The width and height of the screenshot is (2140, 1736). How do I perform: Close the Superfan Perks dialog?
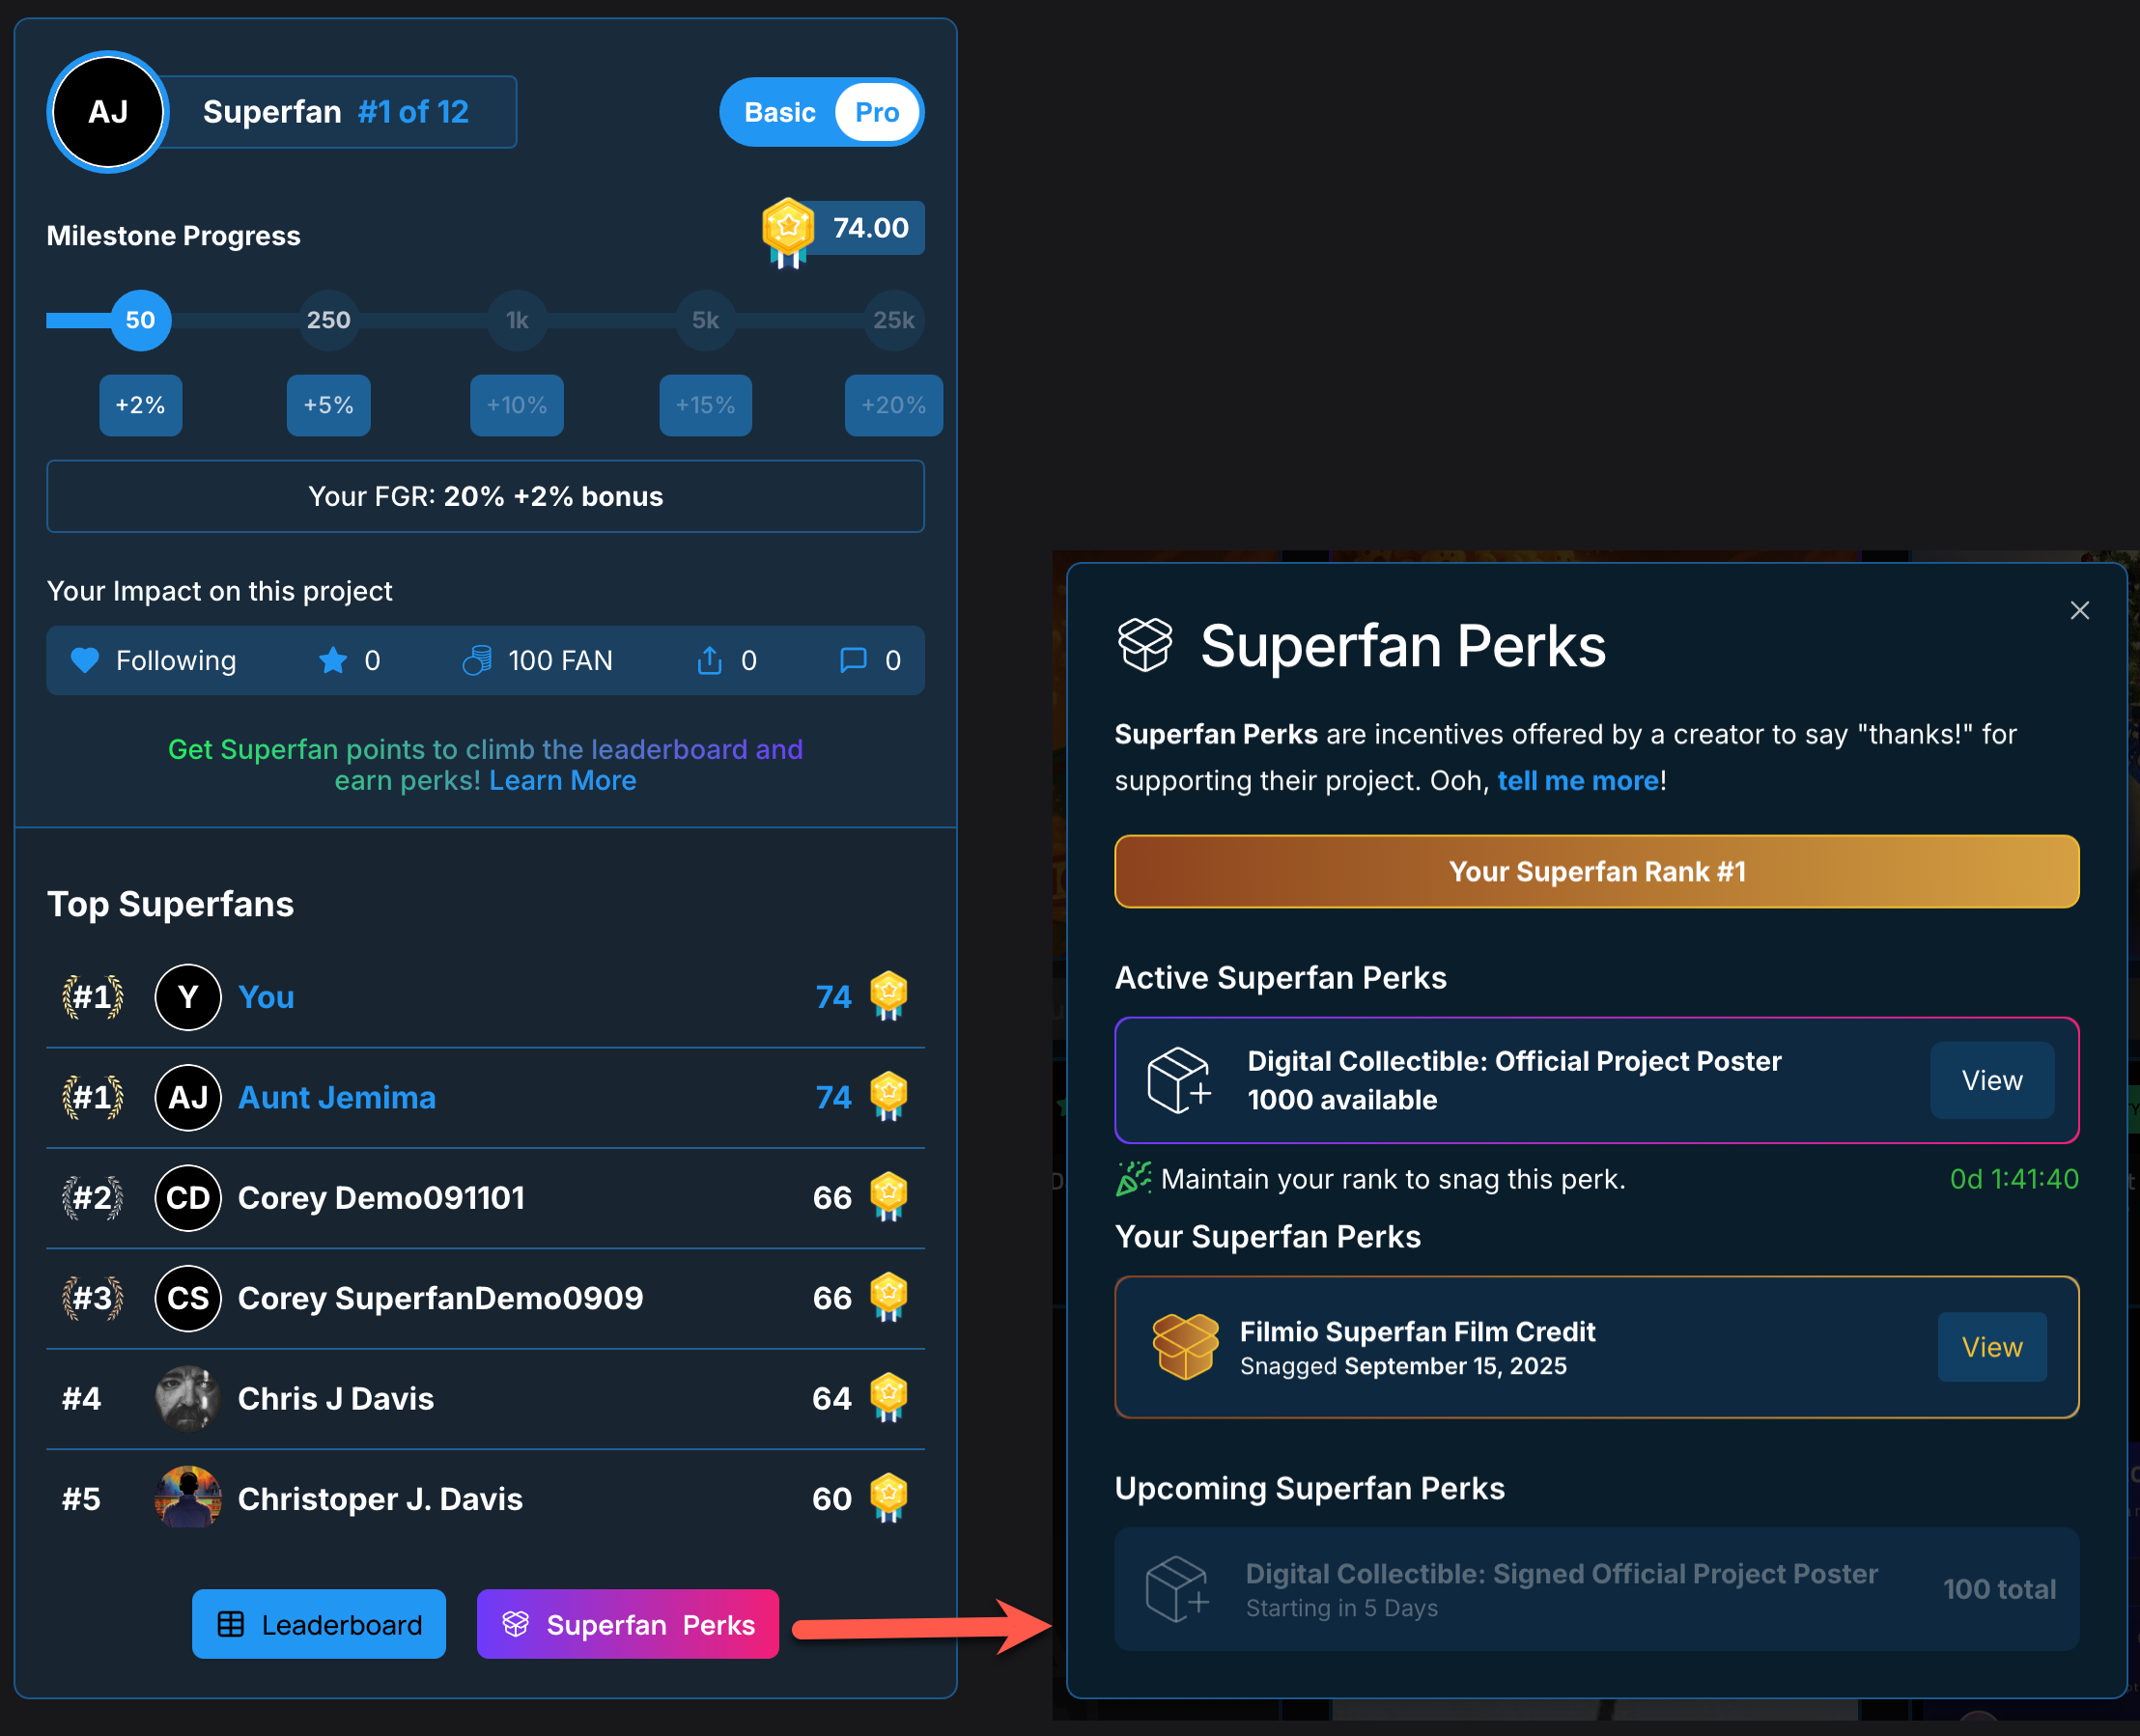click(2079, 610)
